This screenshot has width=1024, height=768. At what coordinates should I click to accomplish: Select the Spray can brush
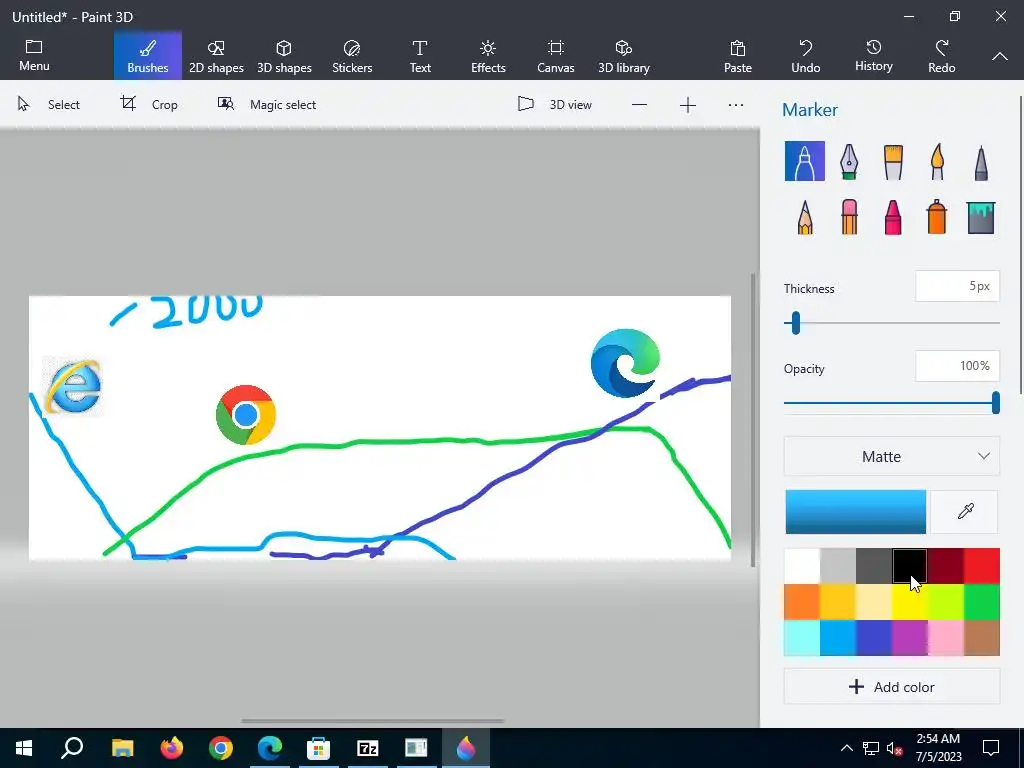(937, 217)
